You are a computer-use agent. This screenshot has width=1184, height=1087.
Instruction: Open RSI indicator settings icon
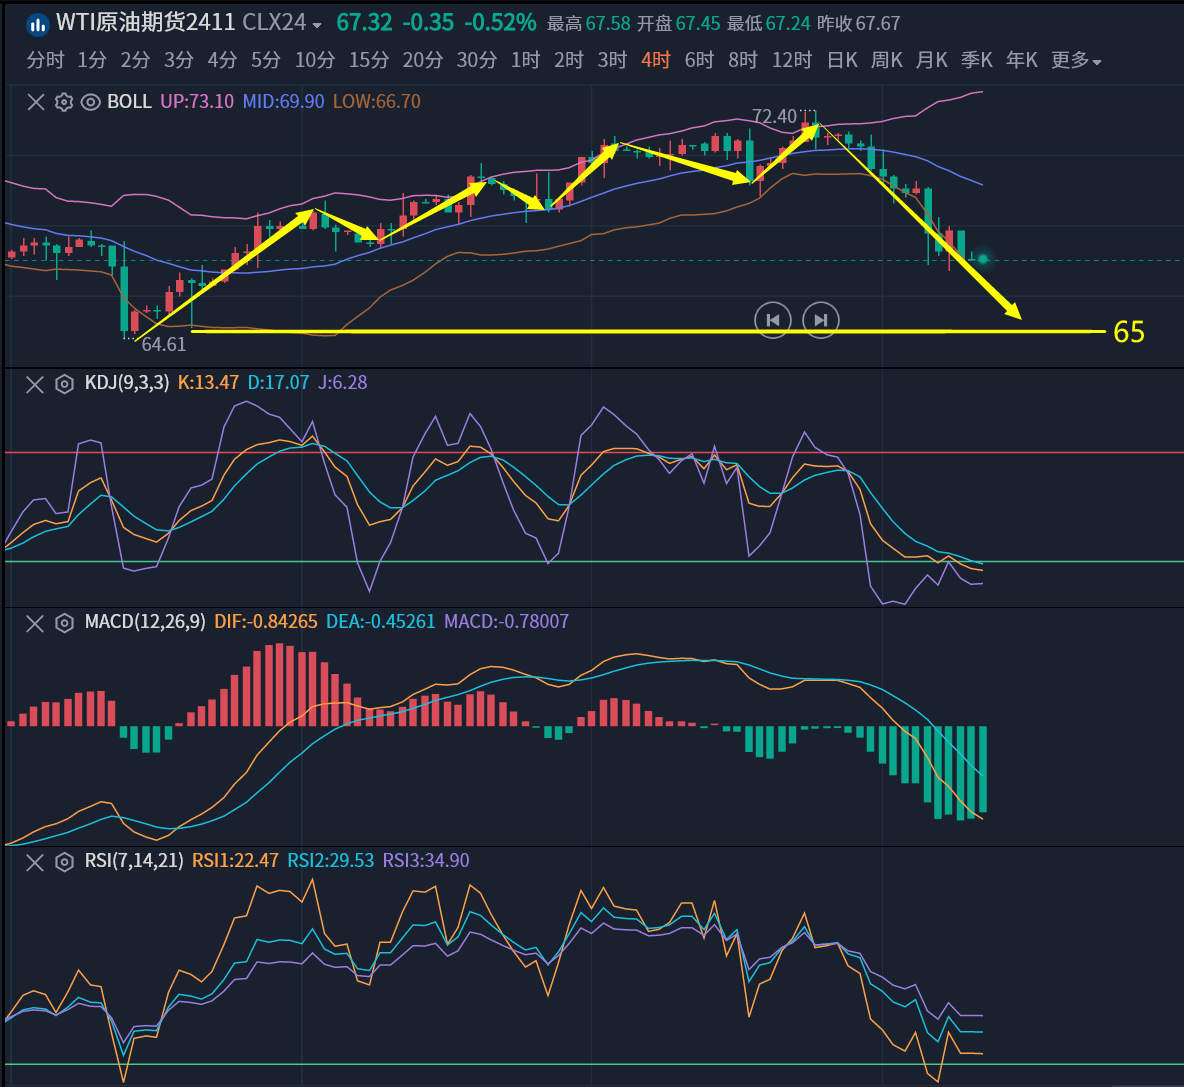point(64,862)
